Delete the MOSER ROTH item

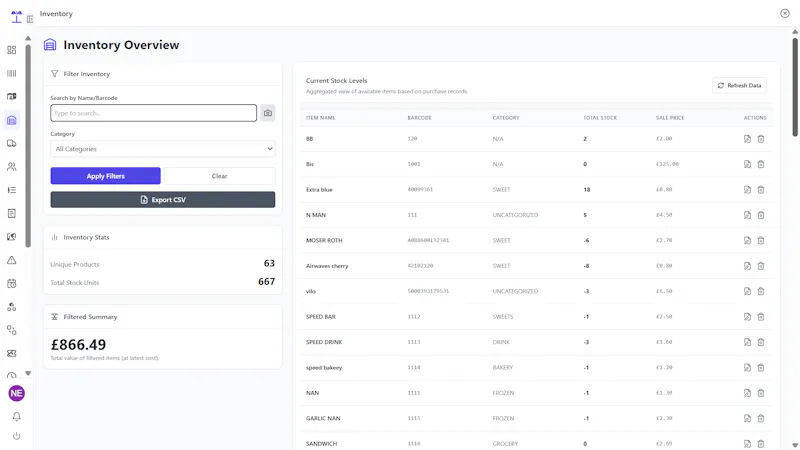pos(761,240)
